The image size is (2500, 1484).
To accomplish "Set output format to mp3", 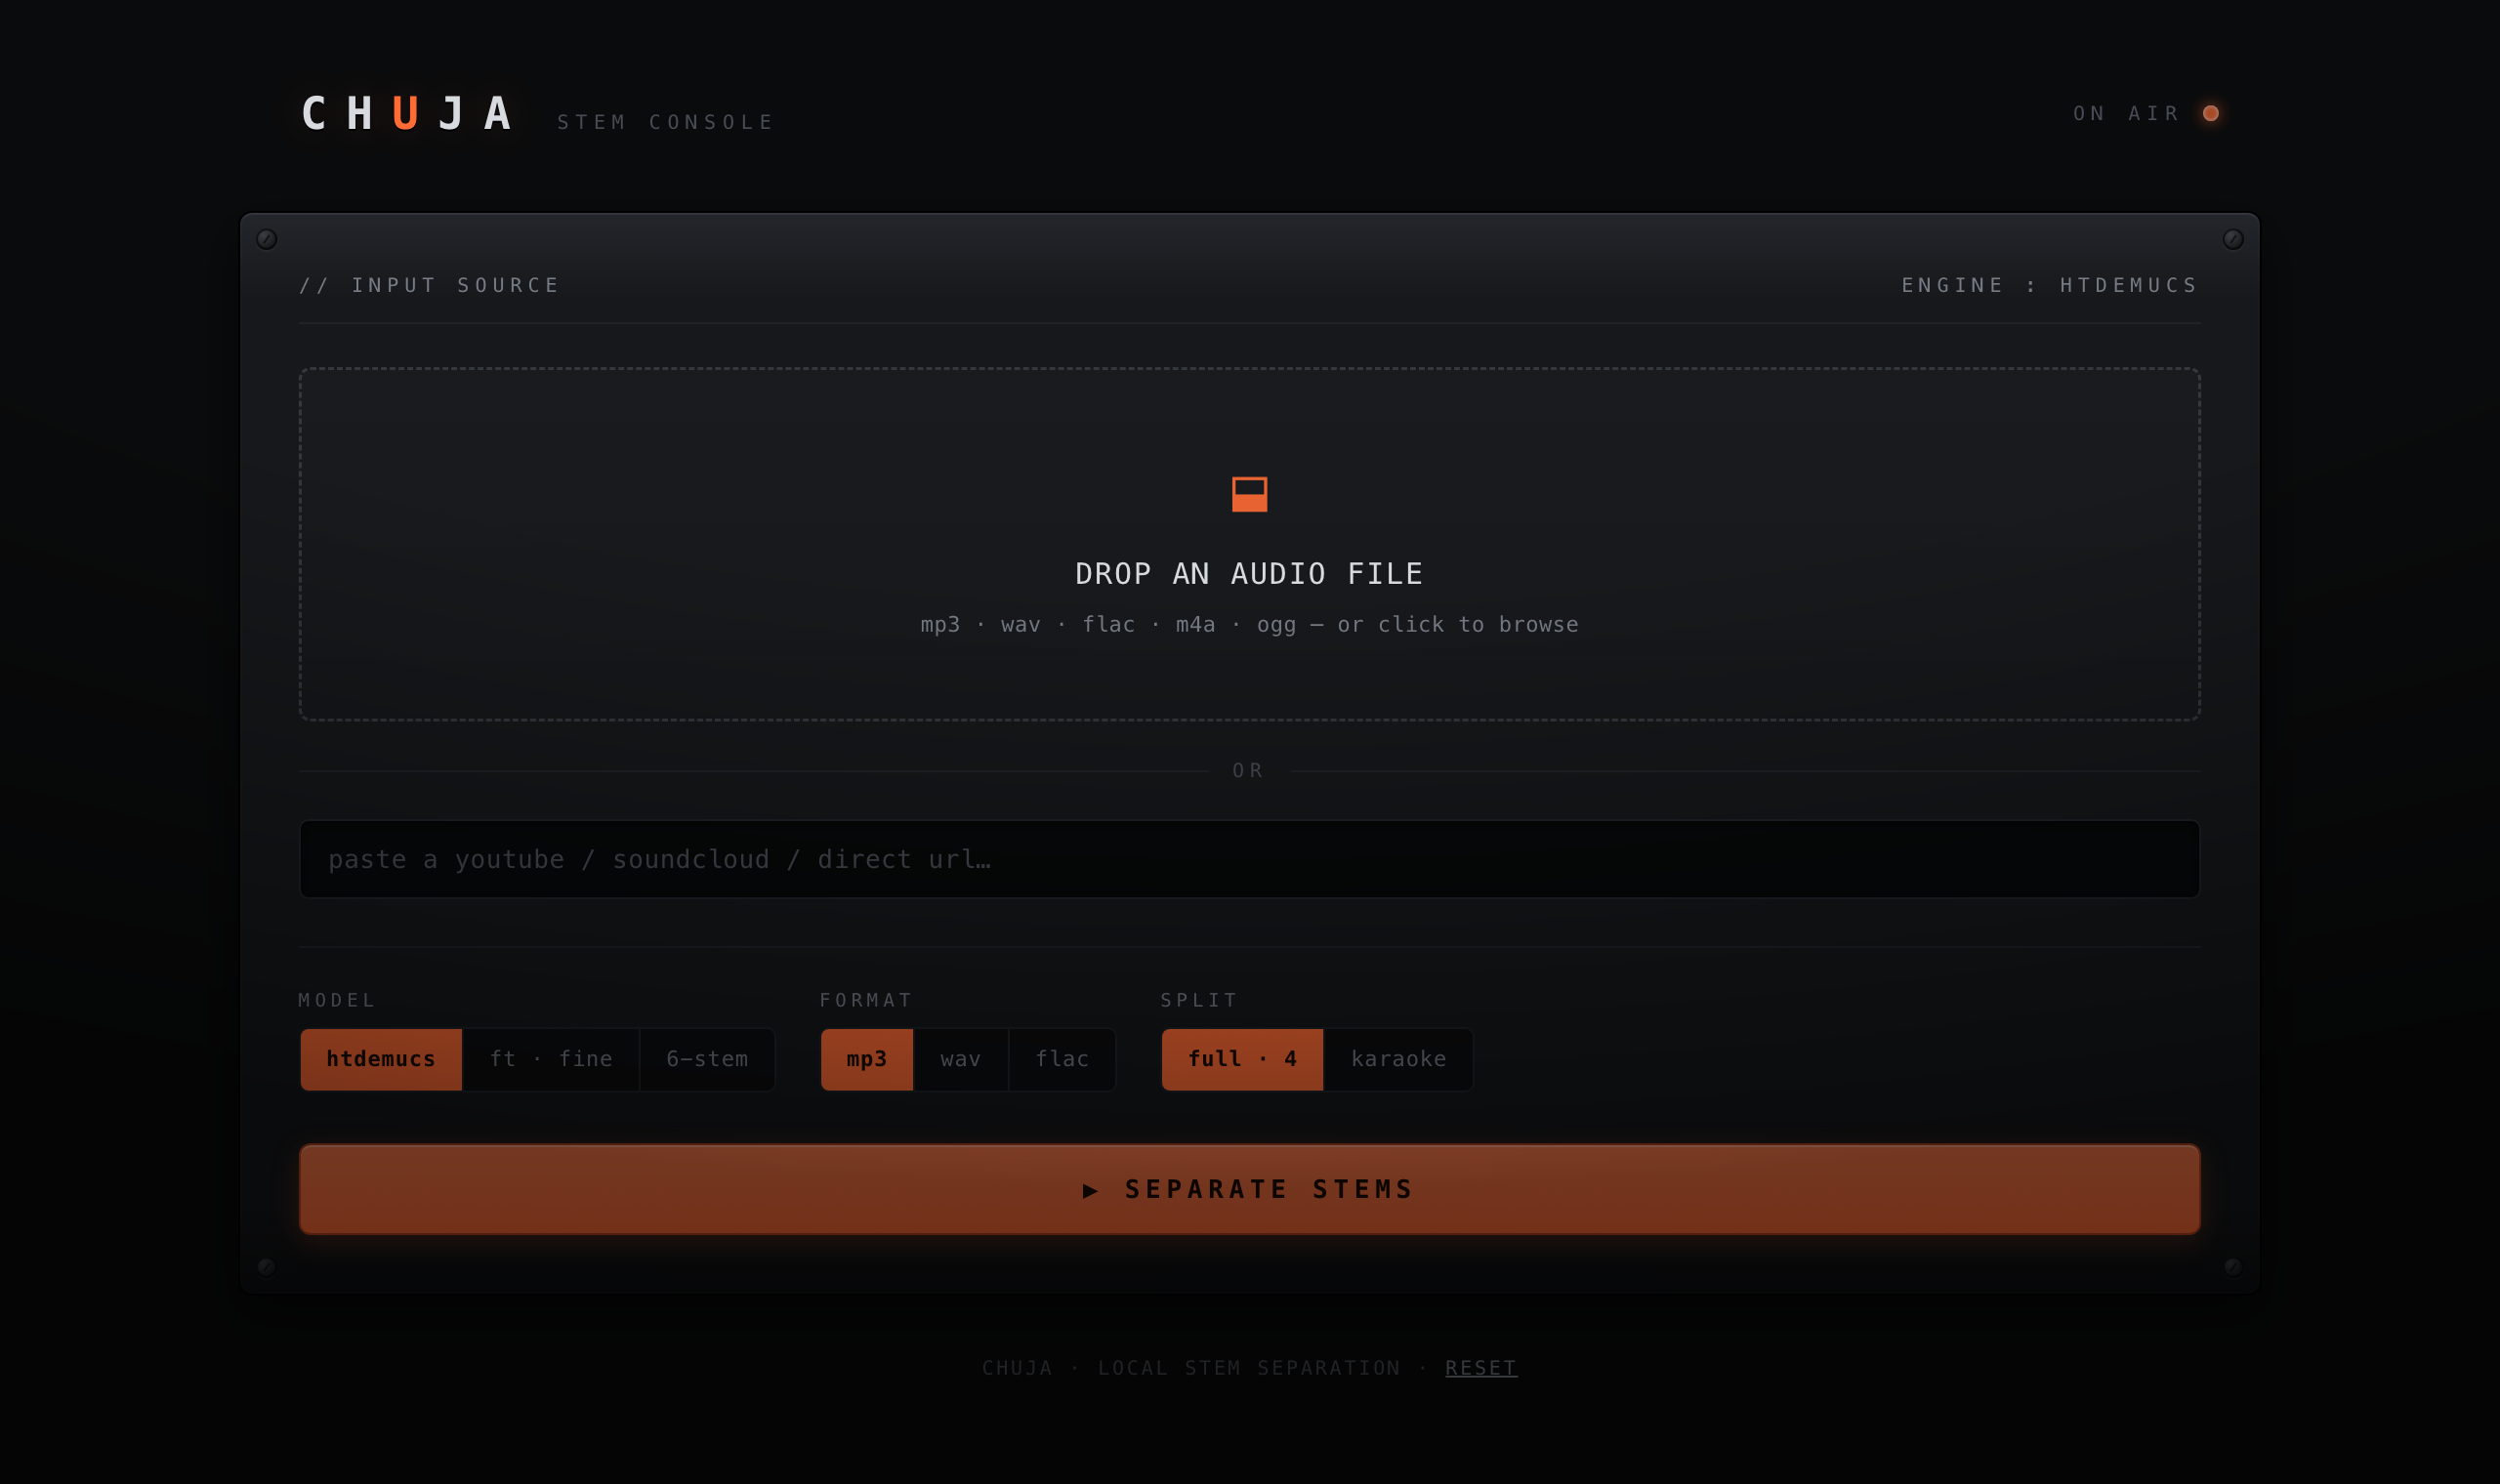I will [867, 1059].
